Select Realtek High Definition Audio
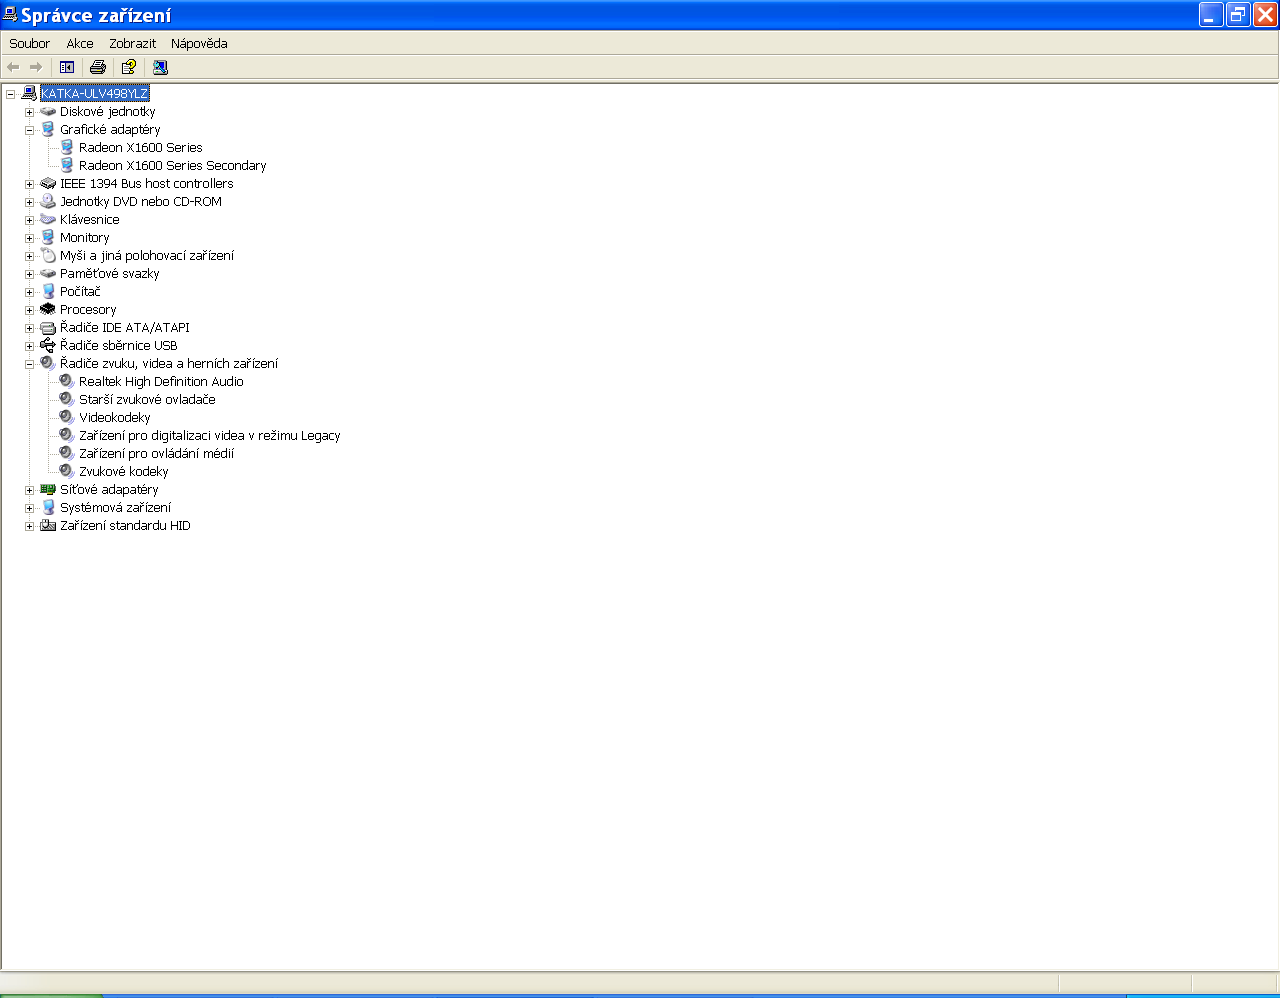This screenshot has width=1280, height=998. pos(161,382)
